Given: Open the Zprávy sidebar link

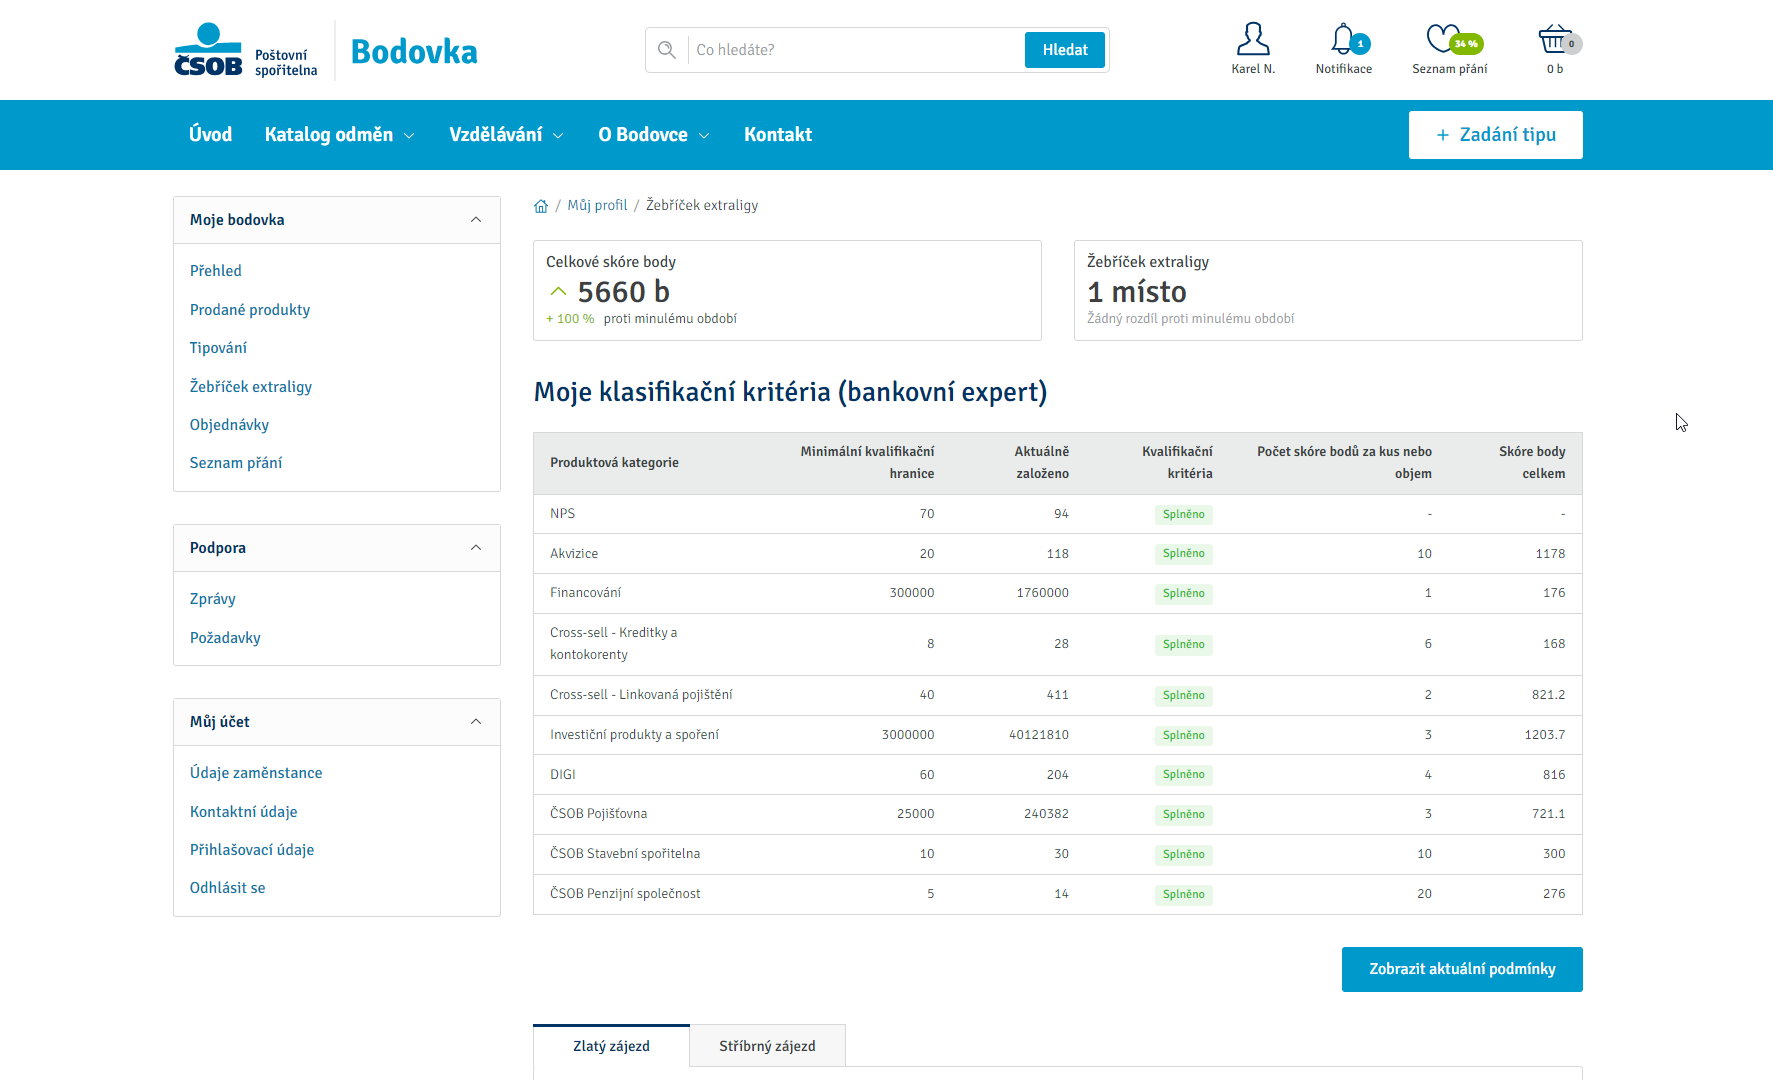Looking at the screenshot, I should (x=213, y=599).
